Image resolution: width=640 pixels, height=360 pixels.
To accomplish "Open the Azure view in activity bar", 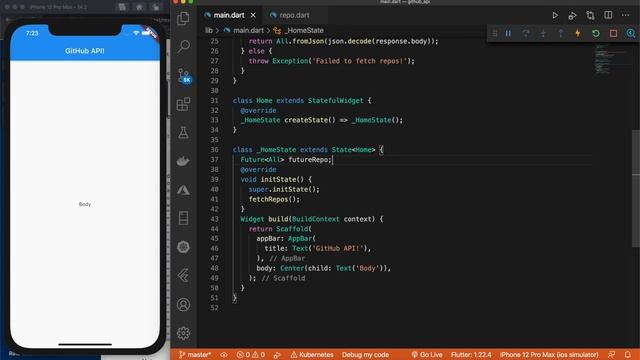I will pos(183,190).
